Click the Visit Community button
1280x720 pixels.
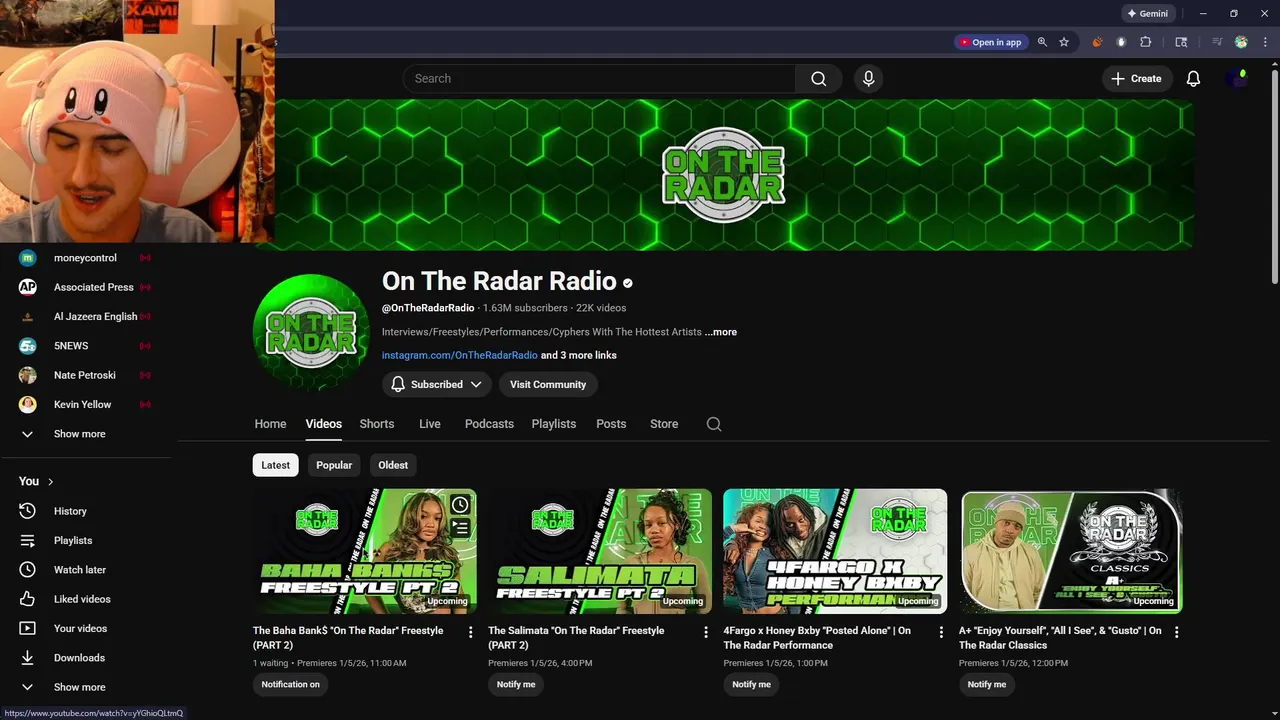(548, 384)
